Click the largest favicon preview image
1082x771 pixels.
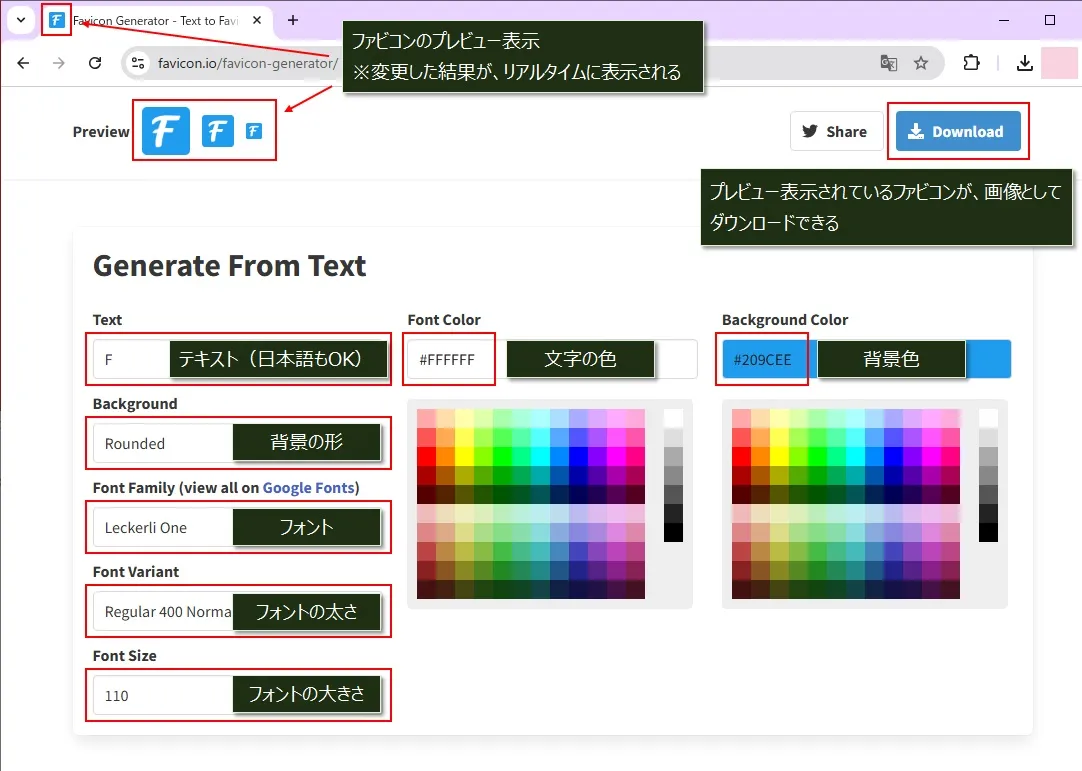pyautogui.click(x=166, y=131)
